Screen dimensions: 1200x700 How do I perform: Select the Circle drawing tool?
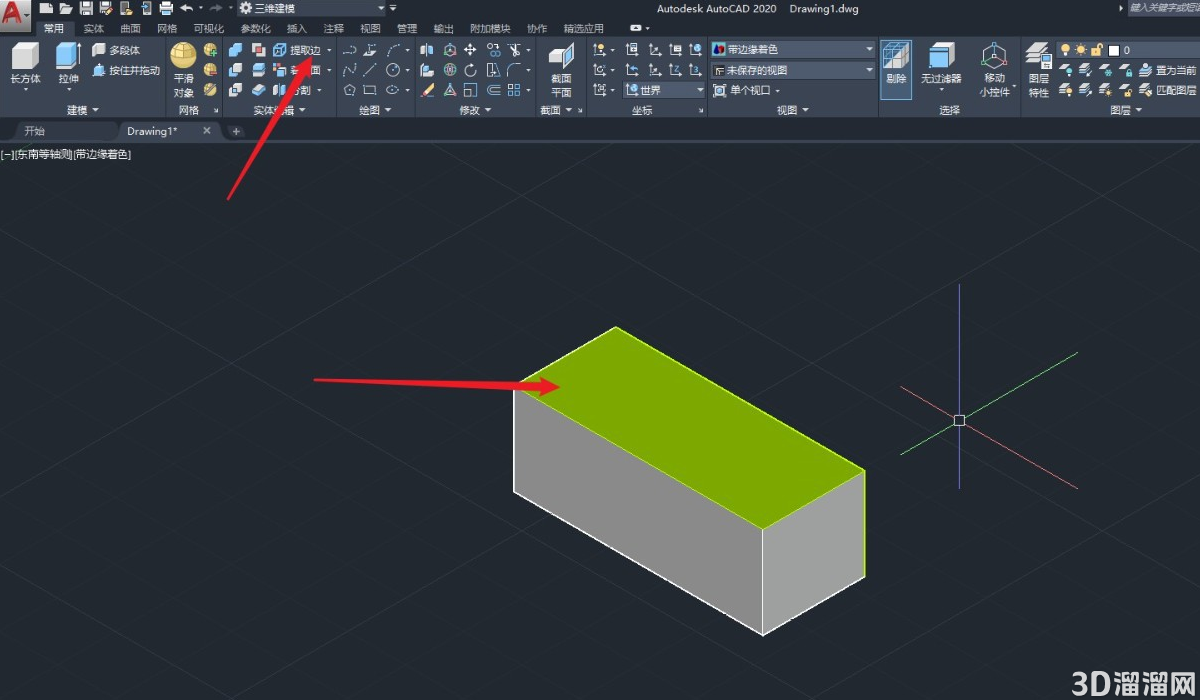pos(393,70)
